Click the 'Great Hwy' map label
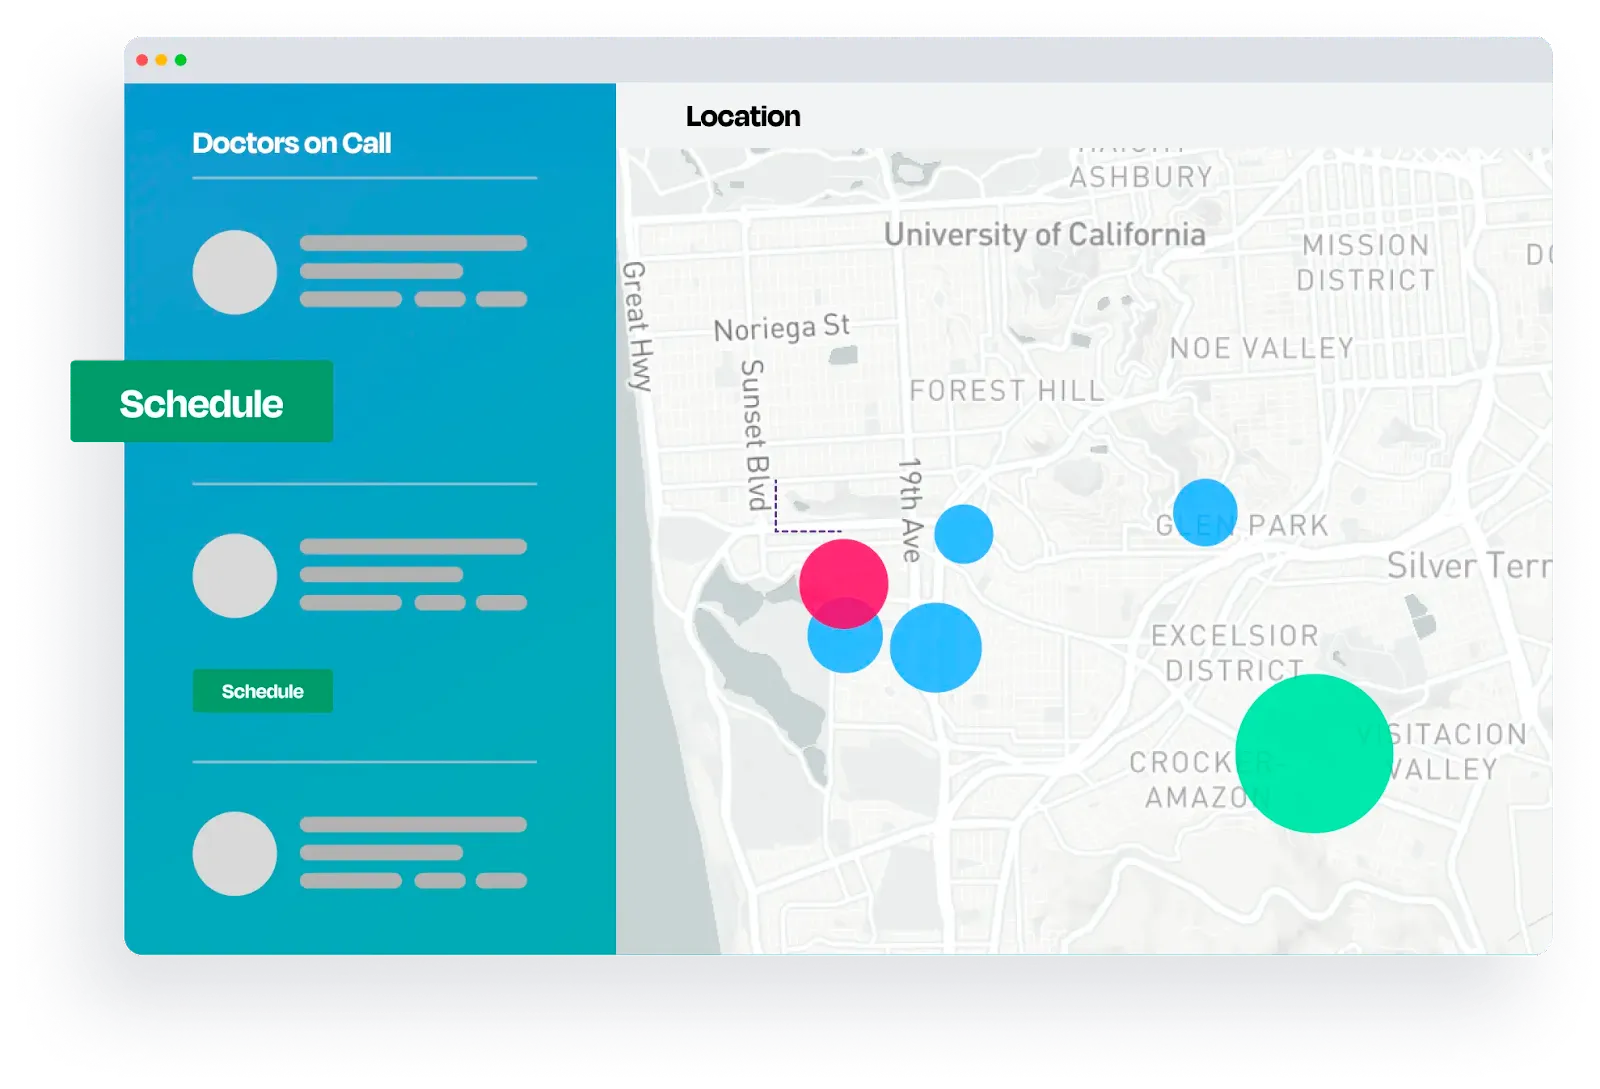Screen dimensions: 1600x1089 pos(637,326)
